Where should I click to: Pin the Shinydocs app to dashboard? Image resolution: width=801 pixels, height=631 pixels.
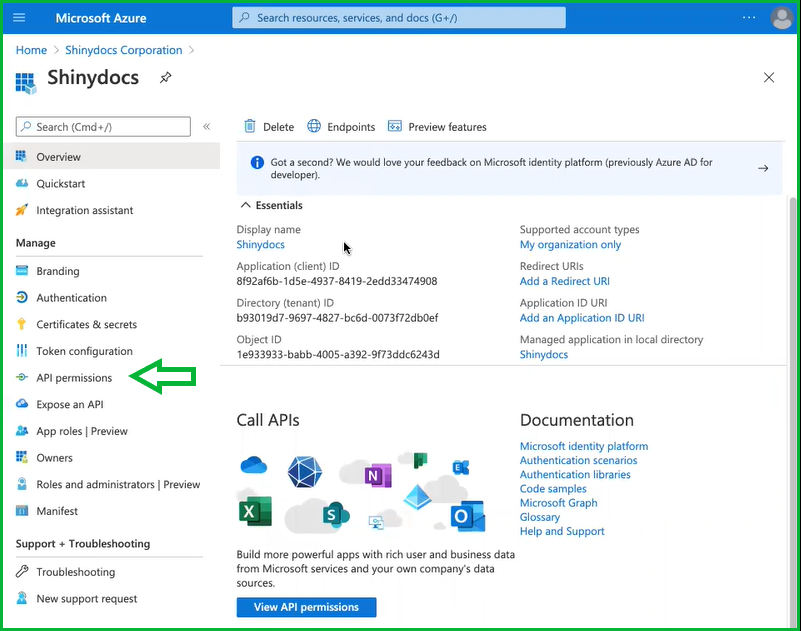(165, 78)
